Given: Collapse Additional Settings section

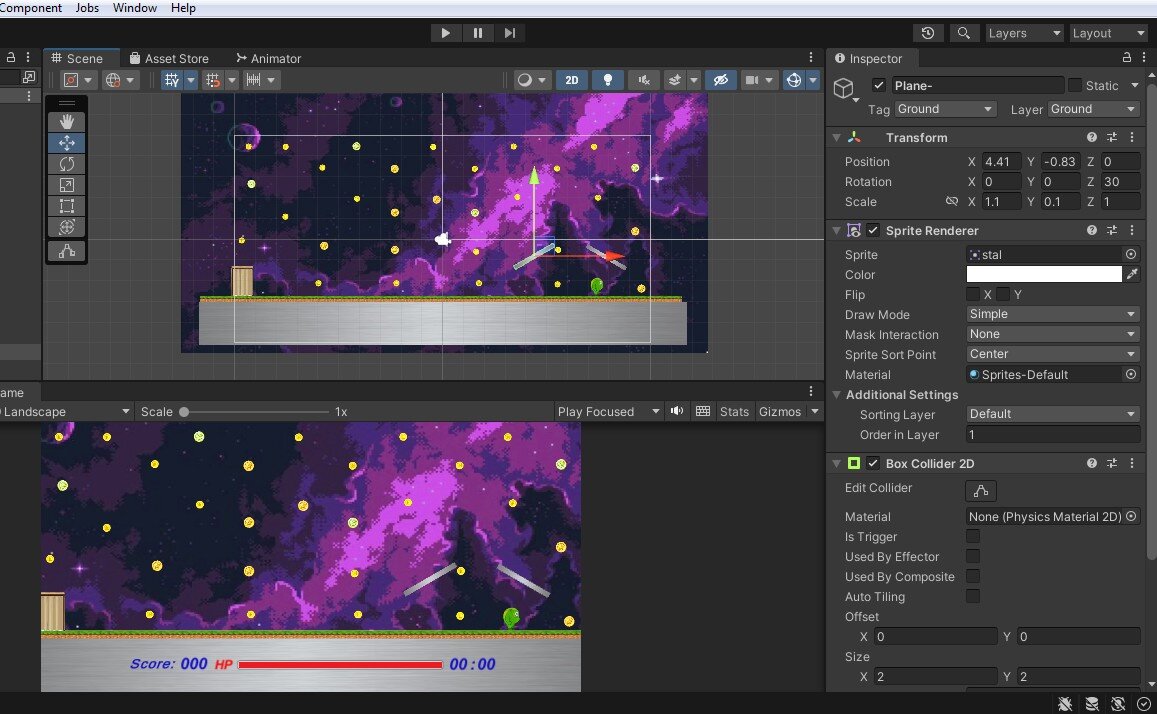Looking at the screenshot, I should tap(836, 395).
